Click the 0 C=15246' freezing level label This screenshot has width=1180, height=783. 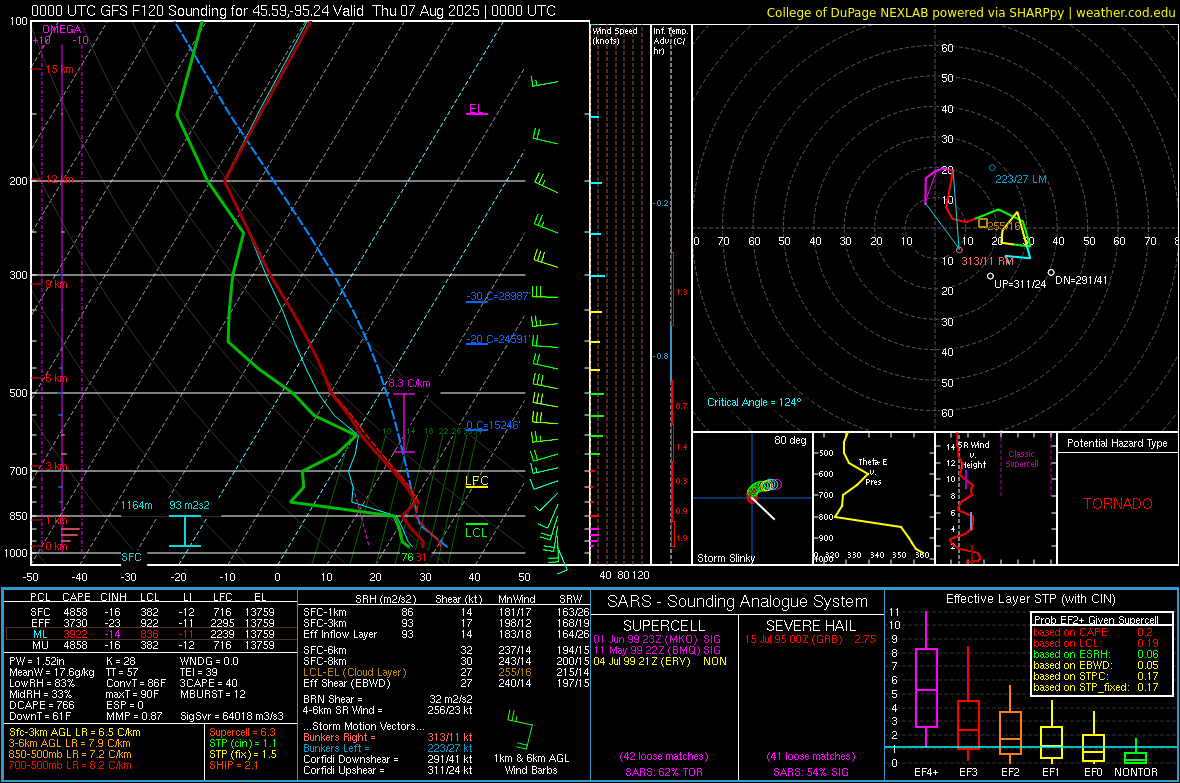click(493, 425)
